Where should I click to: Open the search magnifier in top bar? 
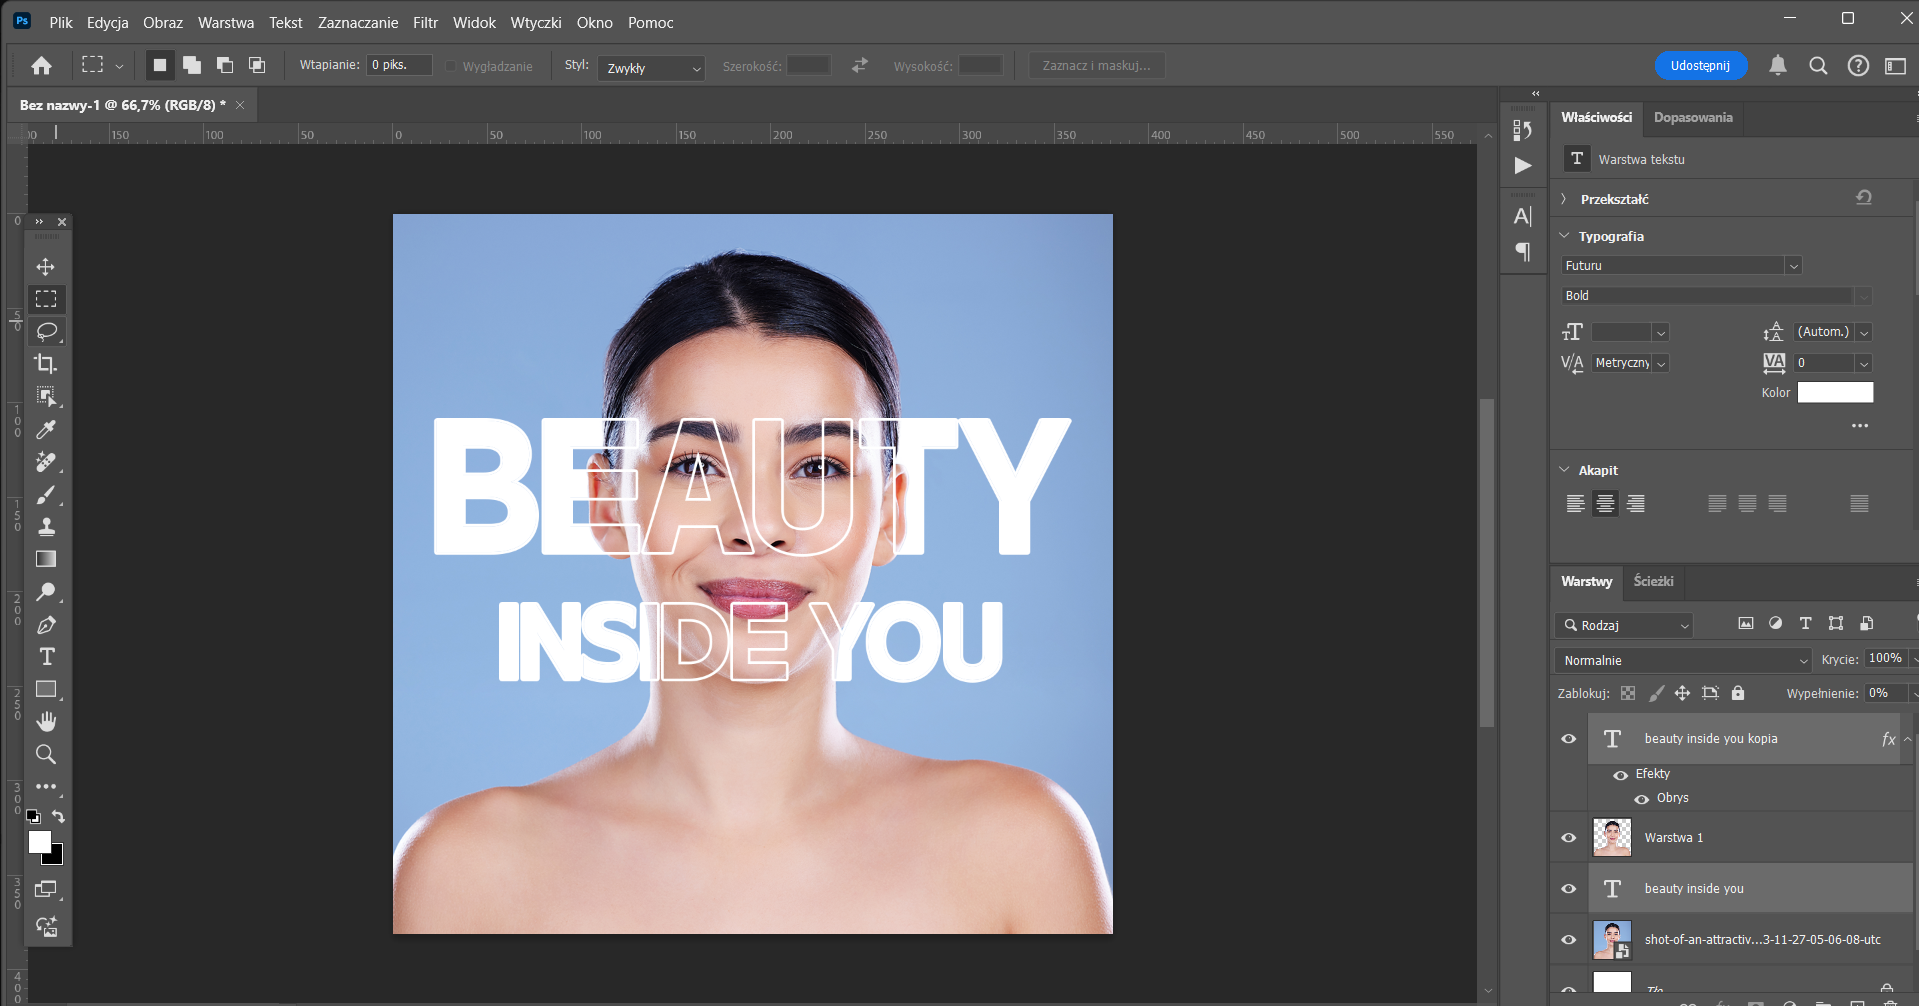1818,66
